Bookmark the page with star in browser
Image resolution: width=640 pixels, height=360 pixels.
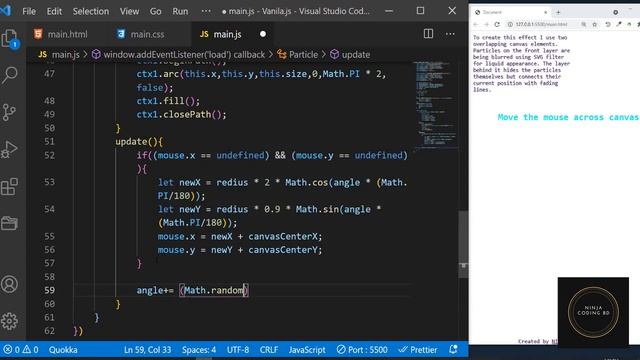(x=595, y=24)
